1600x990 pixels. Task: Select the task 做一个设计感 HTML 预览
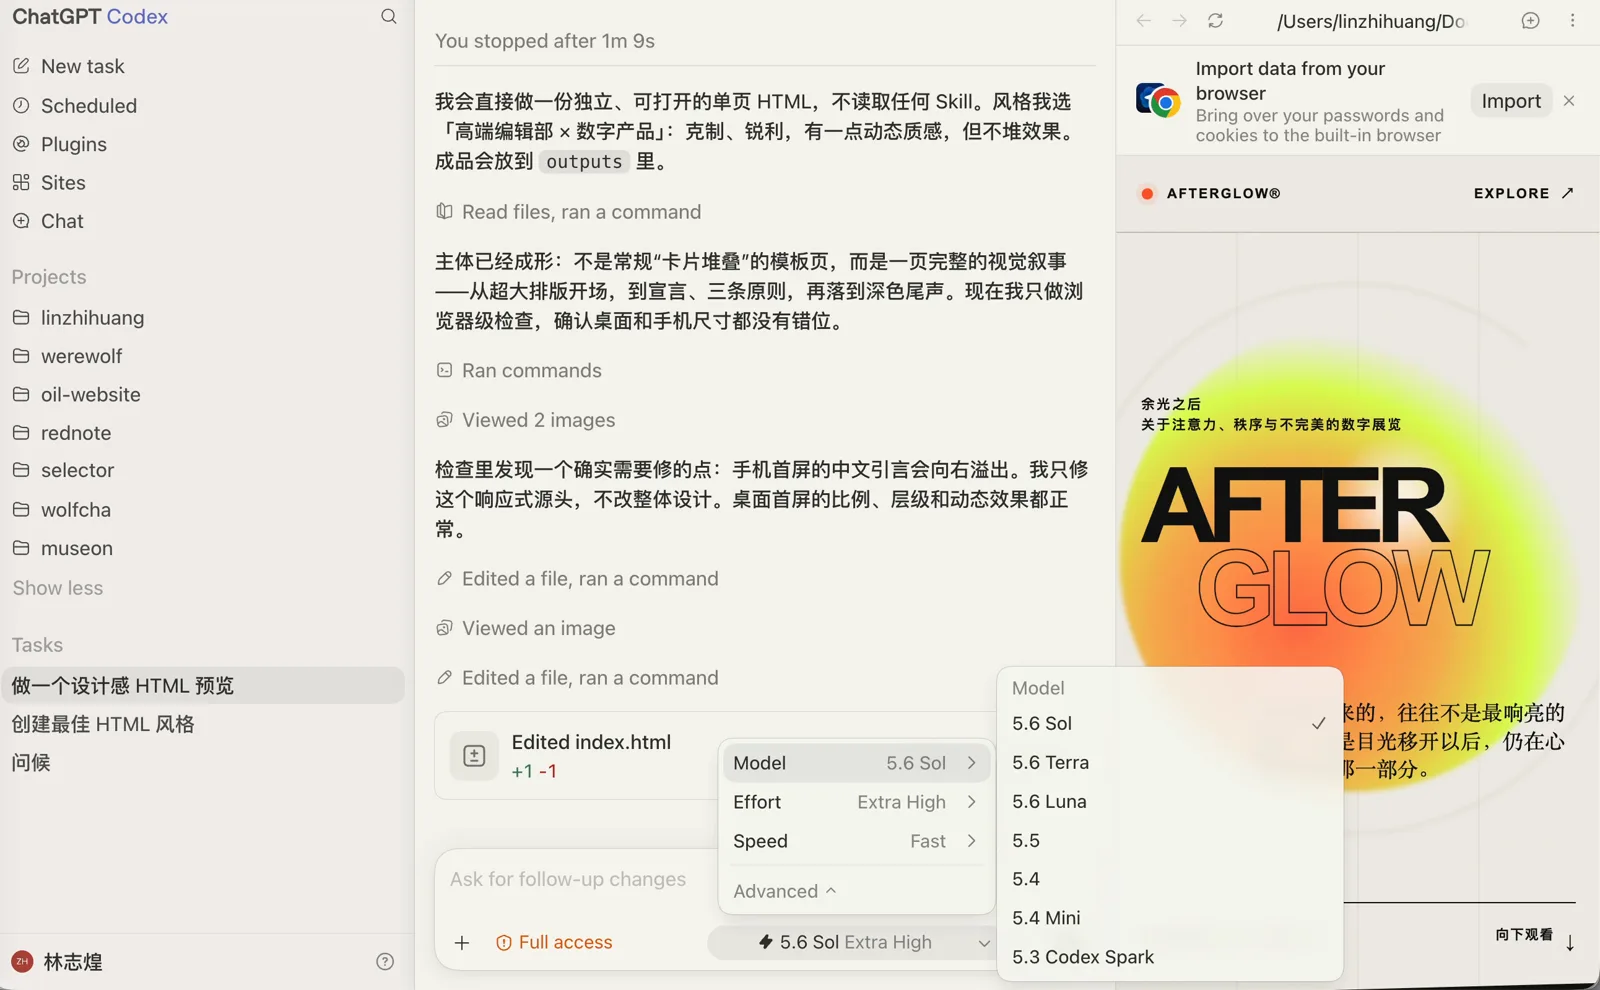pos(203,685)
